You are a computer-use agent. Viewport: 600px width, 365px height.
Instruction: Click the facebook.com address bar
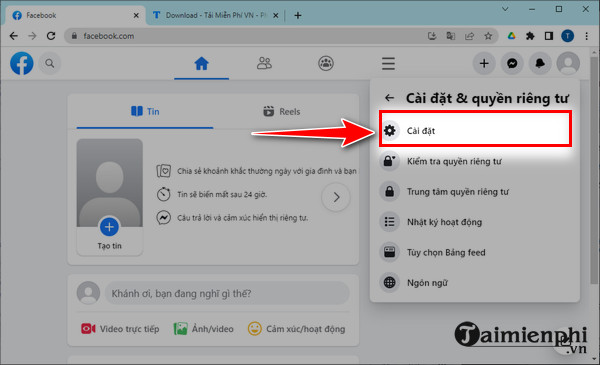[x=281, y=36]
